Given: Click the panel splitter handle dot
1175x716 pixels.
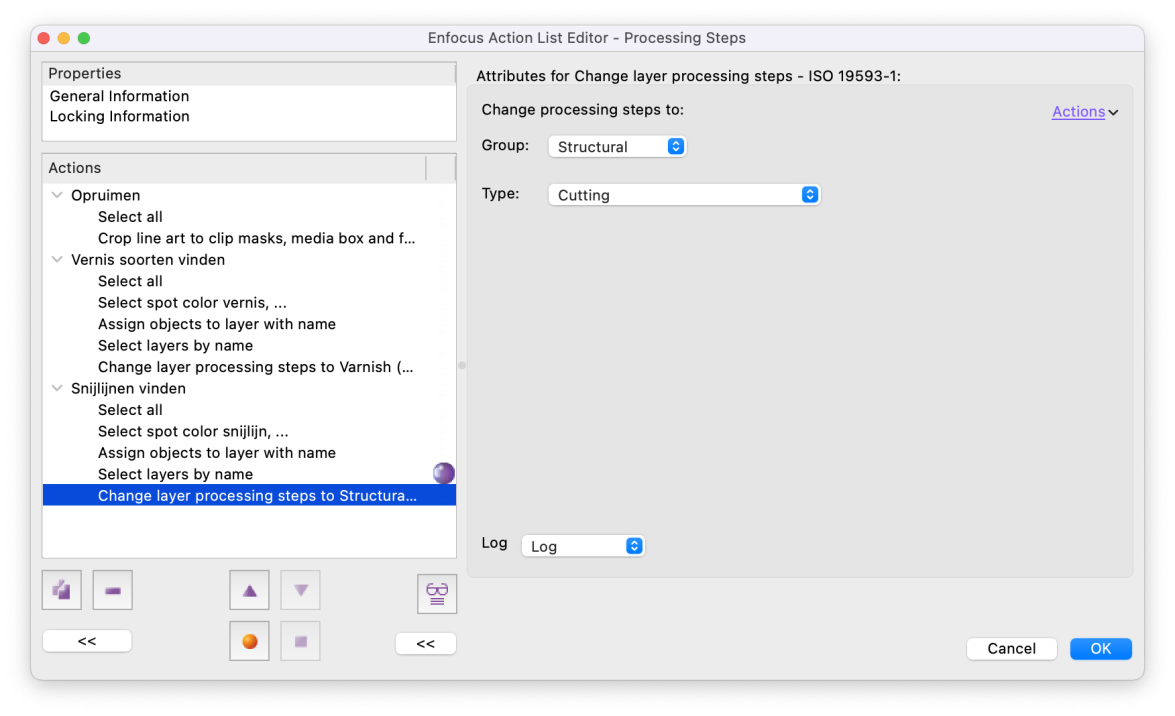Looking at the screenshot, I should 462,366.
